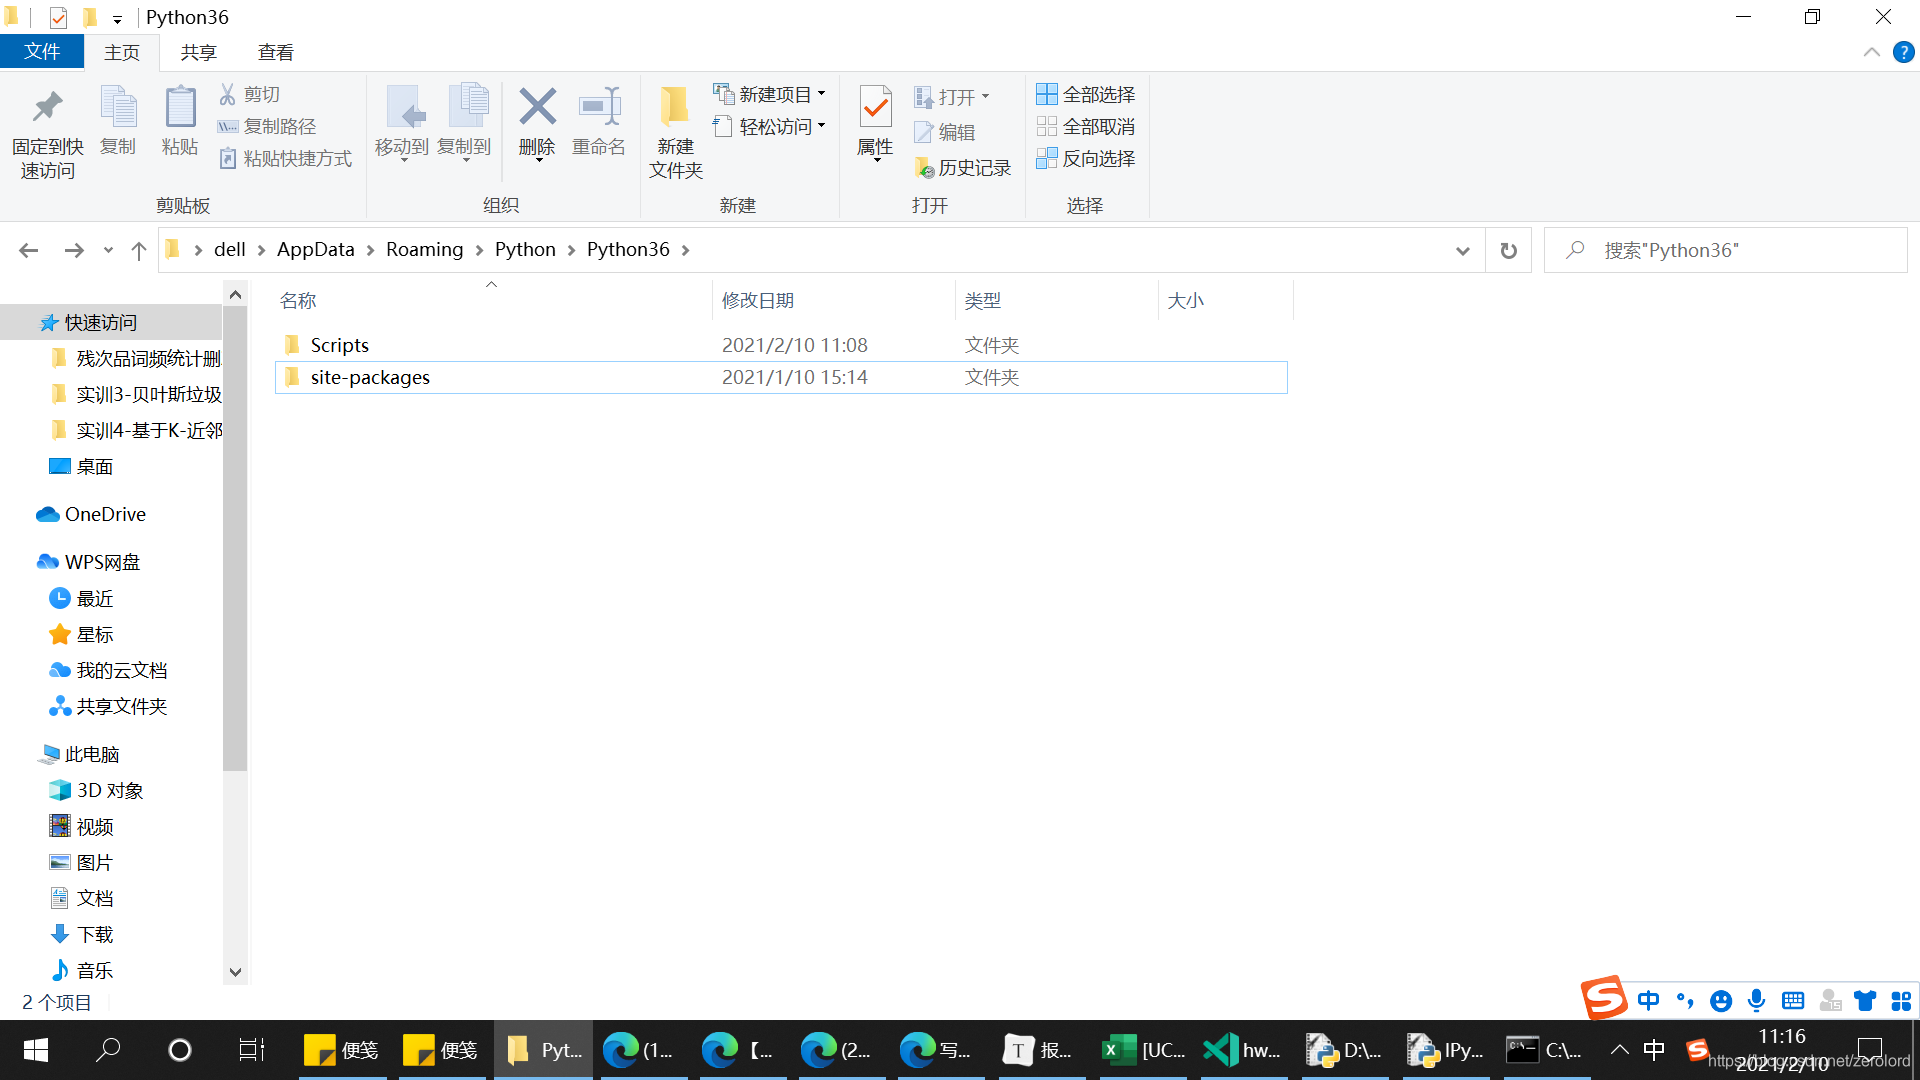Collapse the ribbon with the chevron
This screenshot has height=1080, width=1920.
point(1871,52)
